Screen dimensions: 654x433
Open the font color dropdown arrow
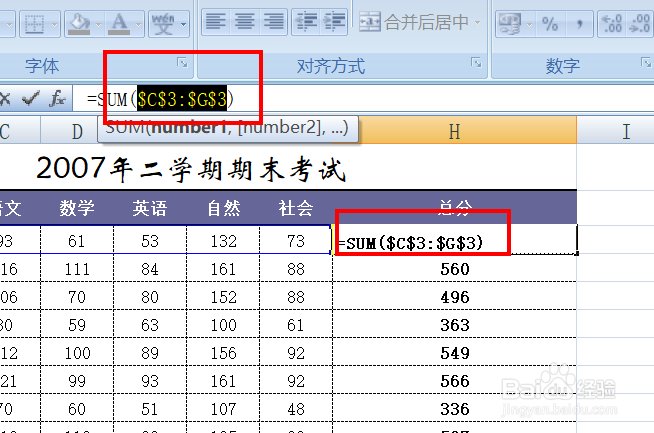click(x=138, y=25)
